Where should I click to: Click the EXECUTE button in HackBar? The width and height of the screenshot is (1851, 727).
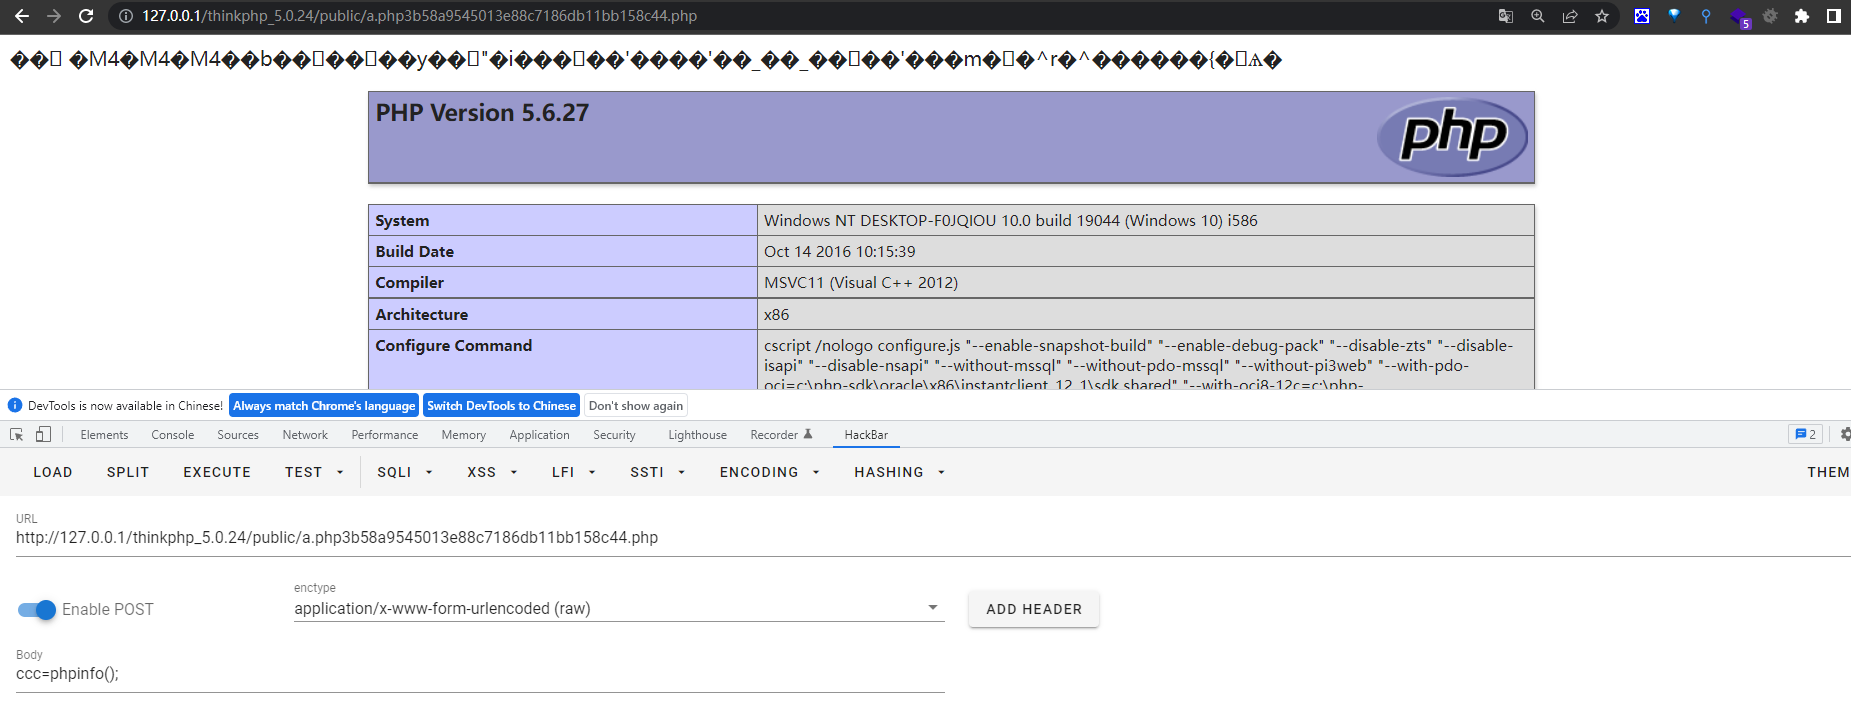click(x=217, y=472)
